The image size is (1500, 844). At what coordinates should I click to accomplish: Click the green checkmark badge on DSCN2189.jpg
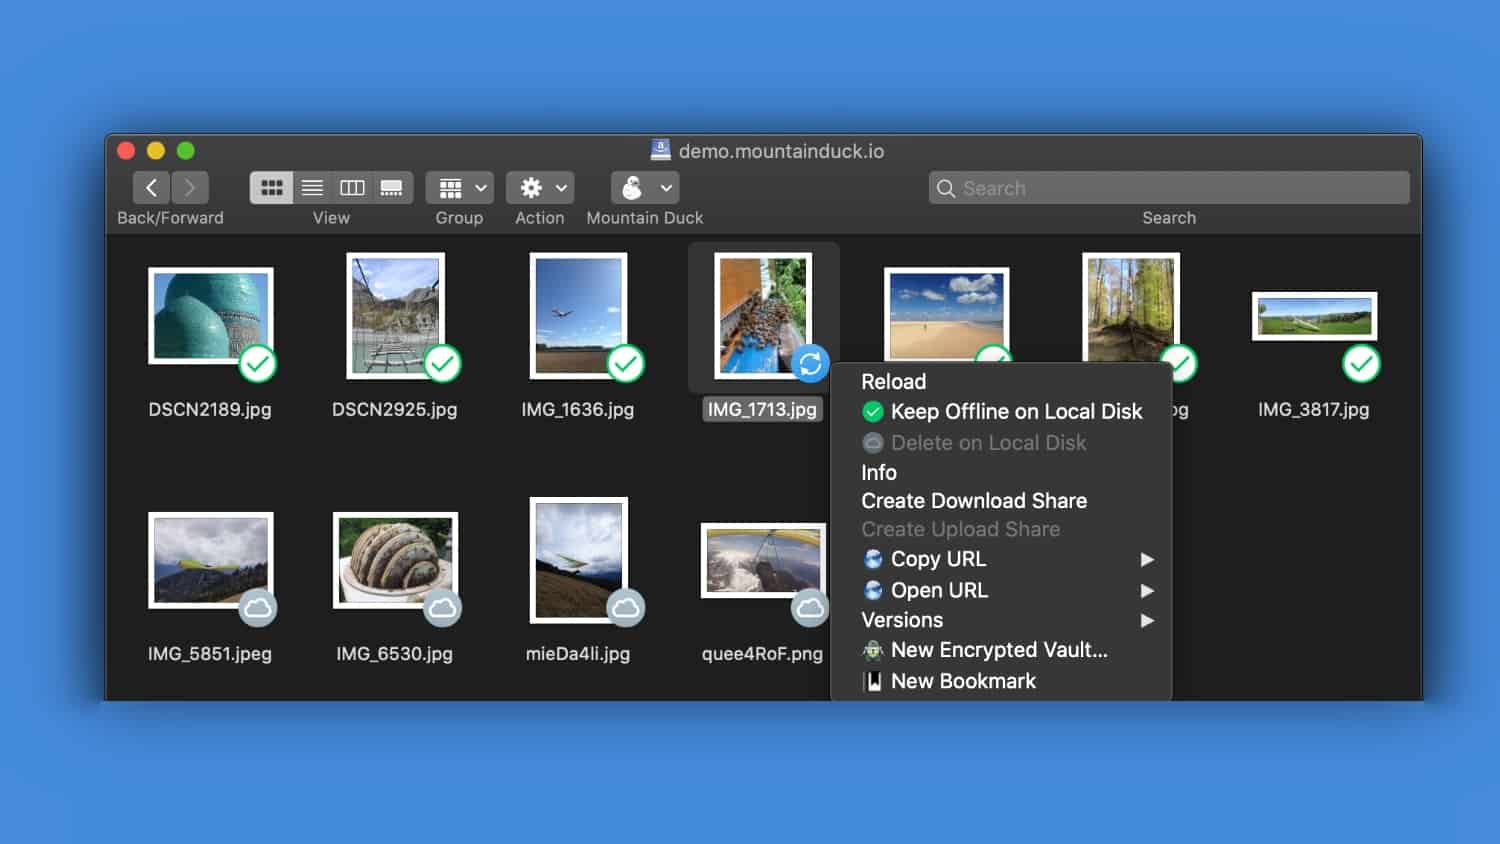coord(258,364)
